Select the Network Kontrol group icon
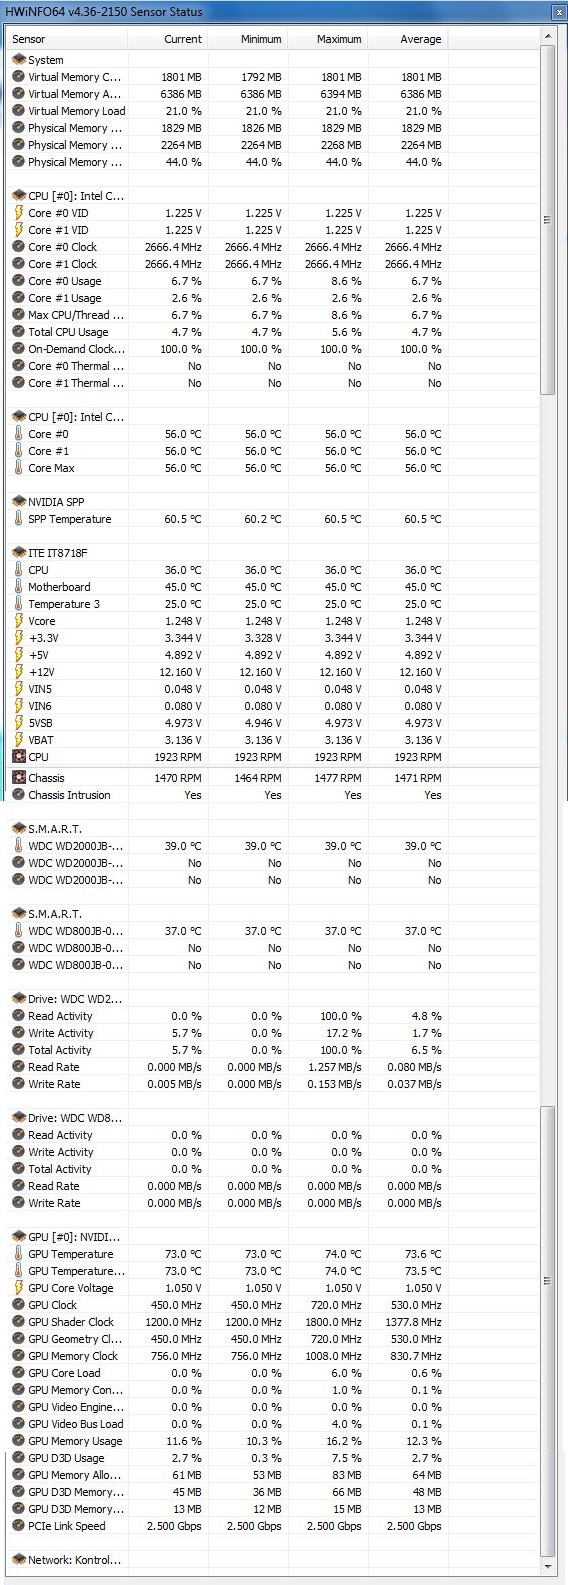Image resolution: width=568 pixels, height=1585 pixels. (x=18, y=1560)
